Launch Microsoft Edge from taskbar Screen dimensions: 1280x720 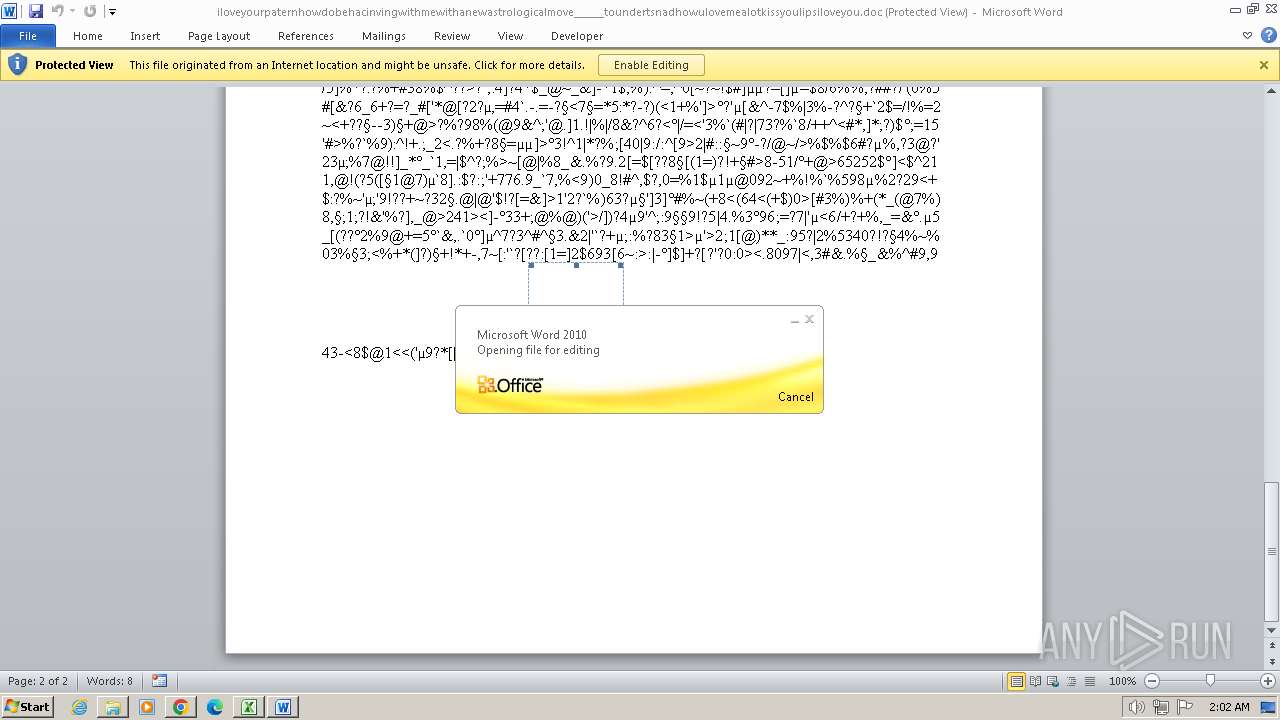pyautogui.click(x=215, y=707)
